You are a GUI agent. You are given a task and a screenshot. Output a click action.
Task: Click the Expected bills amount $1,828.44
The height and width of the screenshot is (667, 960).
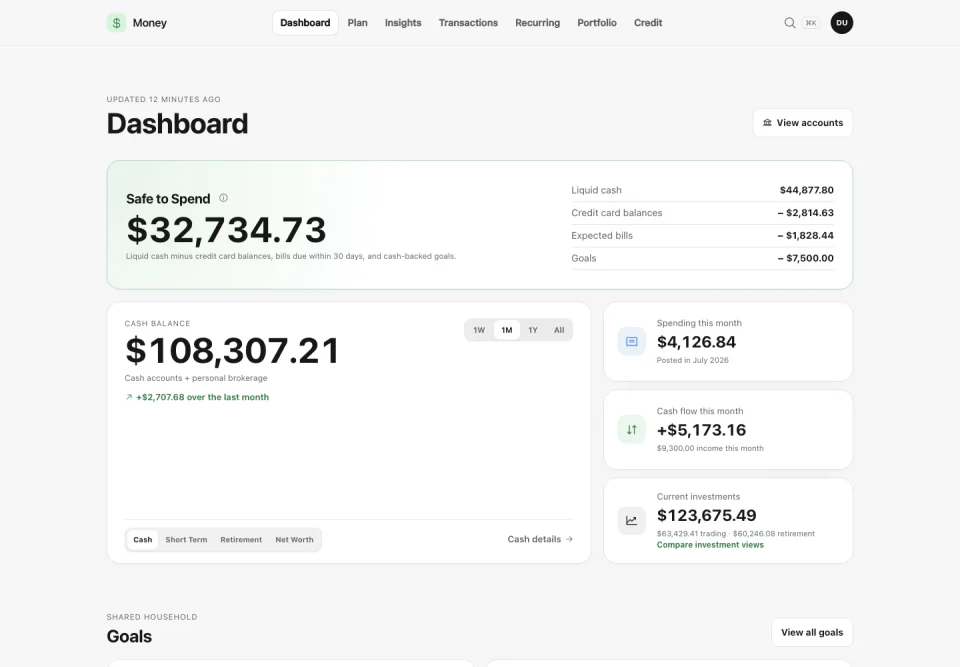(x=806, y=235)
